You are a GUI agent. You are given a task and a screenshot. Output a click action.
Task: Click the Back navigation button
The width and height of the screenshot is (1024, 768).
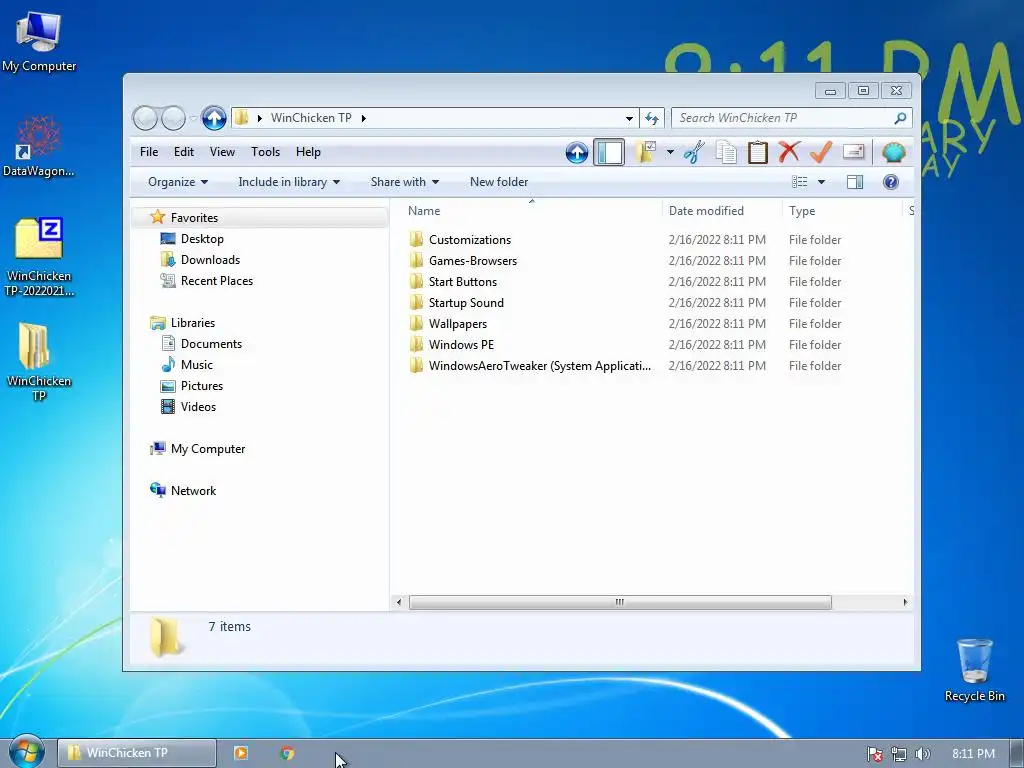click(145, 118)
